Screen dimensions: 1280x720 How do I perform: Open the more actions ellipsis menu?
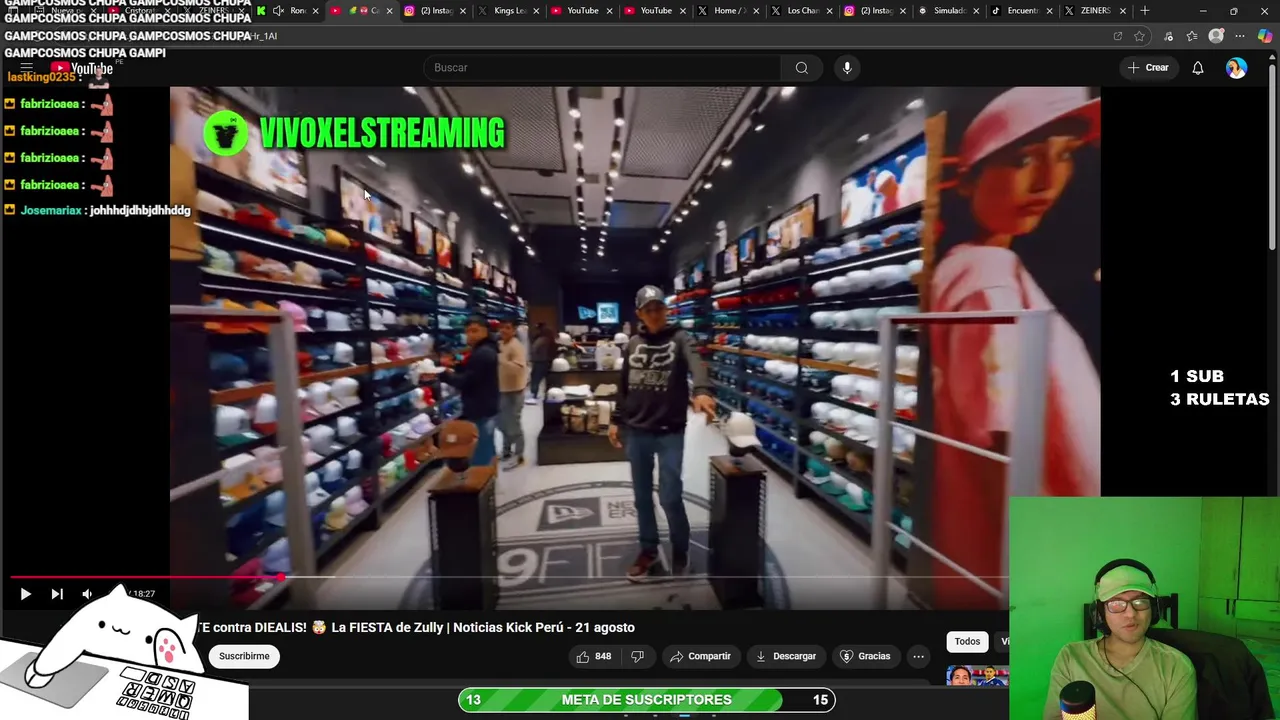pyautogui.click(x=918, y=656)
